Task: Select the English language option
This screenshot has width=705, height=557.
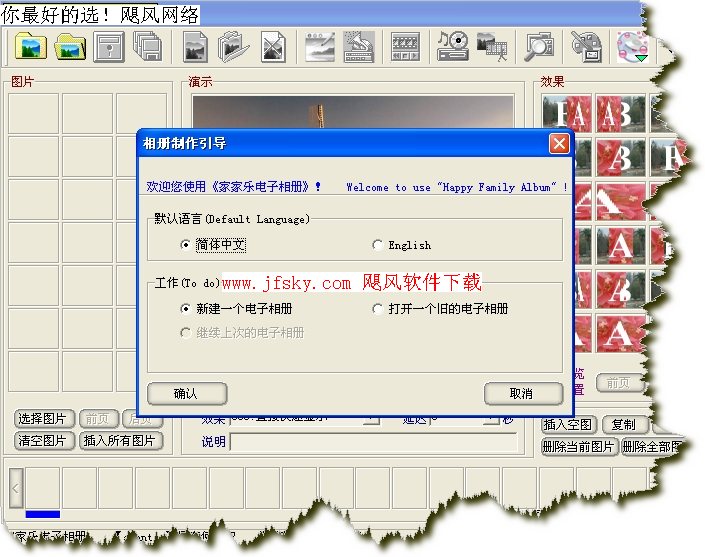Action: click(x=377, y=245)
